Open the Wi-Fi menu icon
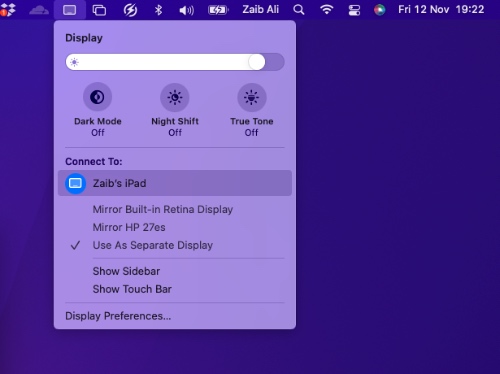The image size is (500, 374). click(x=327, y=10)
